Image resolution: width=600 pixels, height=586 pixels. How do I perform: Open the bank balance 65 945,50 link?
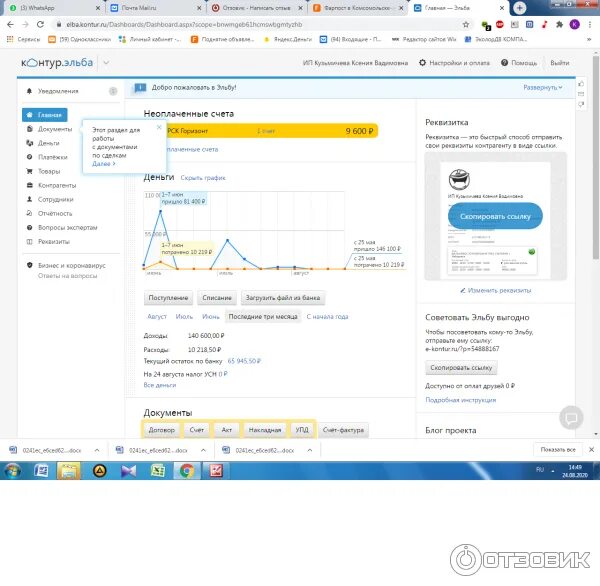pos(244,361)
